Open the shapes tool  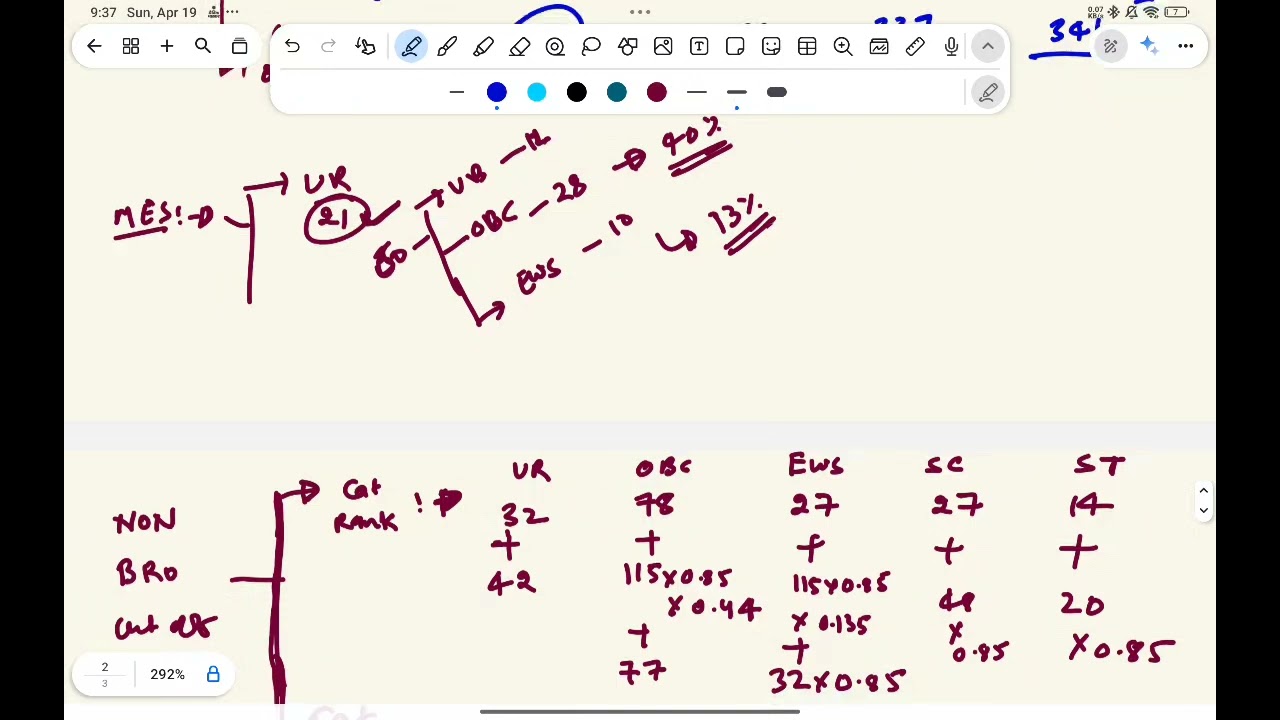tap(627, 46)
